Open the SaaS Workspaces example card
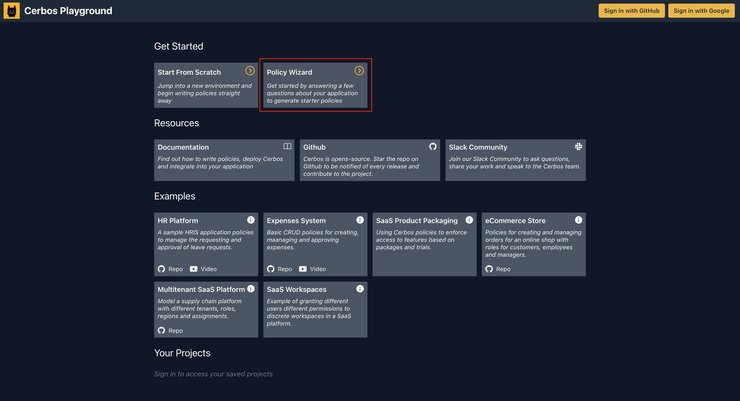The height and width of the screenshot is (401, 740). click(x=315, y=310)
